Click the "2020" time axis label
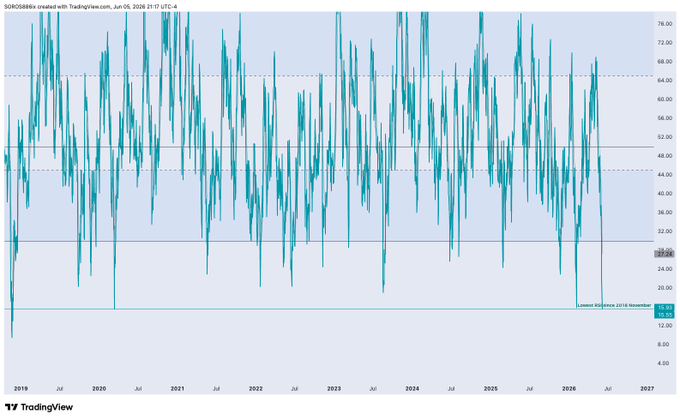Viewport: 680px width, 420px height. coord(99,389)
